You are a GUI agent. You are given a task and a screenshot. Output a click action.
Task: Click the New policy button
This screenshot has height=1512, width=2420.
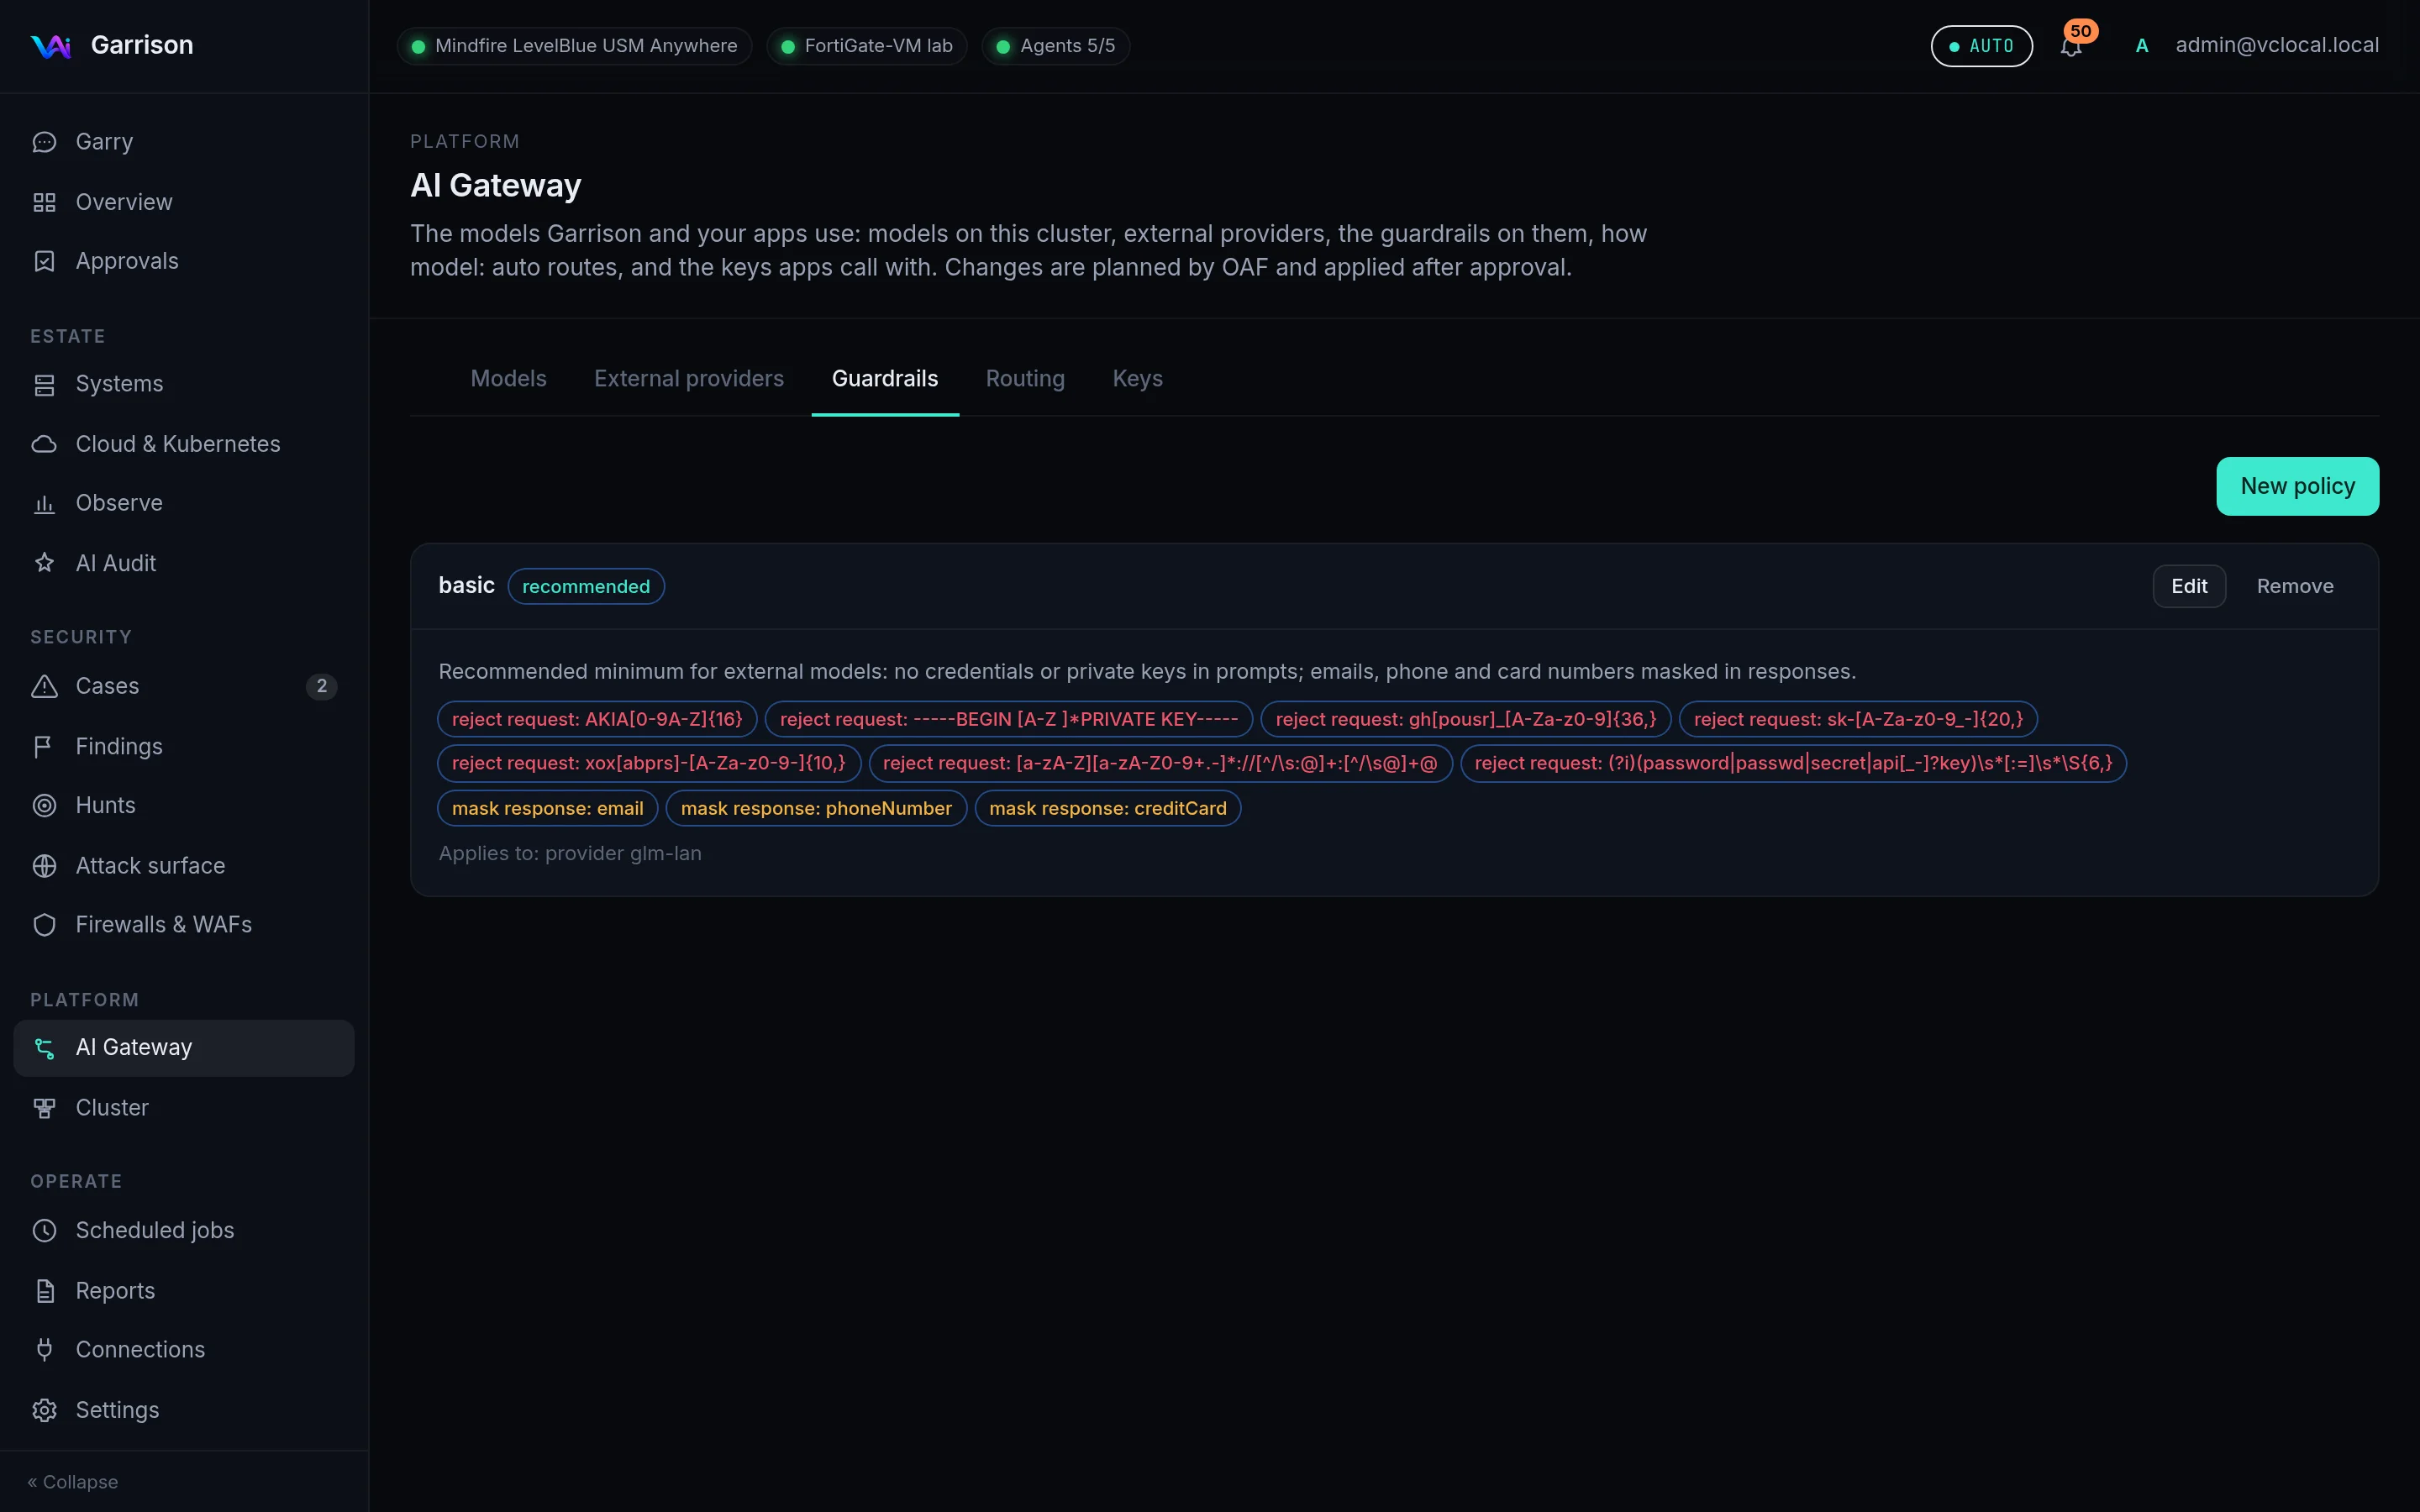(x=2297, y=486)
